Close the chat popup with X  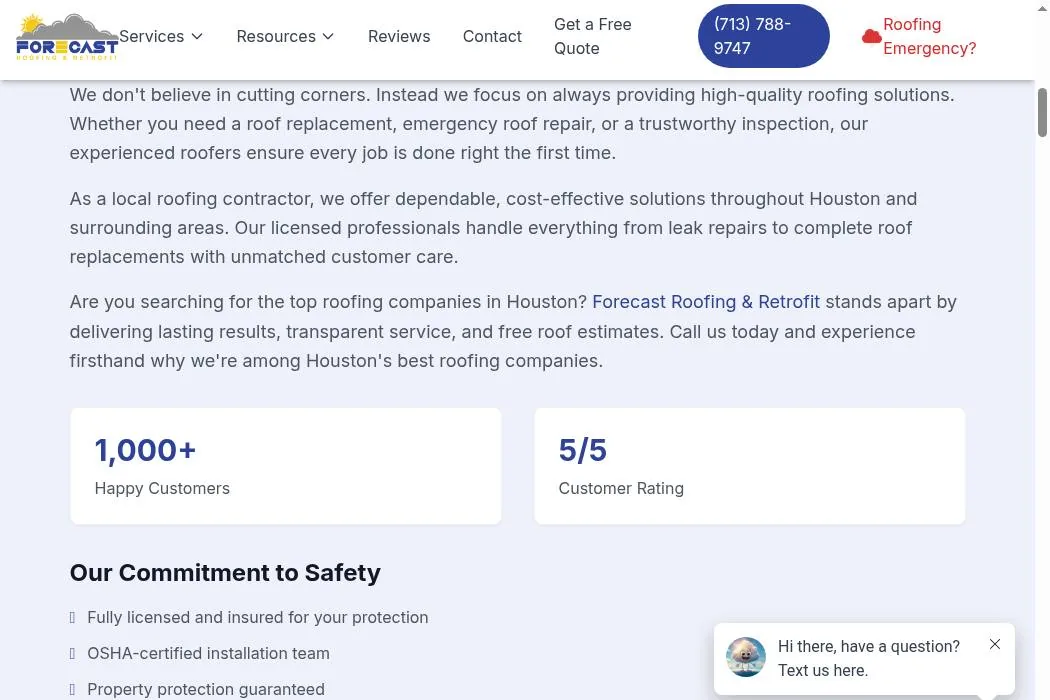click(x=995, y=644)
